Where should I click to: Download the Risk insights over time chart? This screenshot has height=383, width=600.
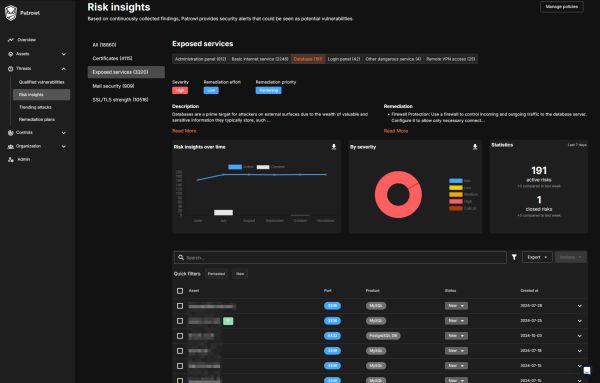[x=334, y=147]
